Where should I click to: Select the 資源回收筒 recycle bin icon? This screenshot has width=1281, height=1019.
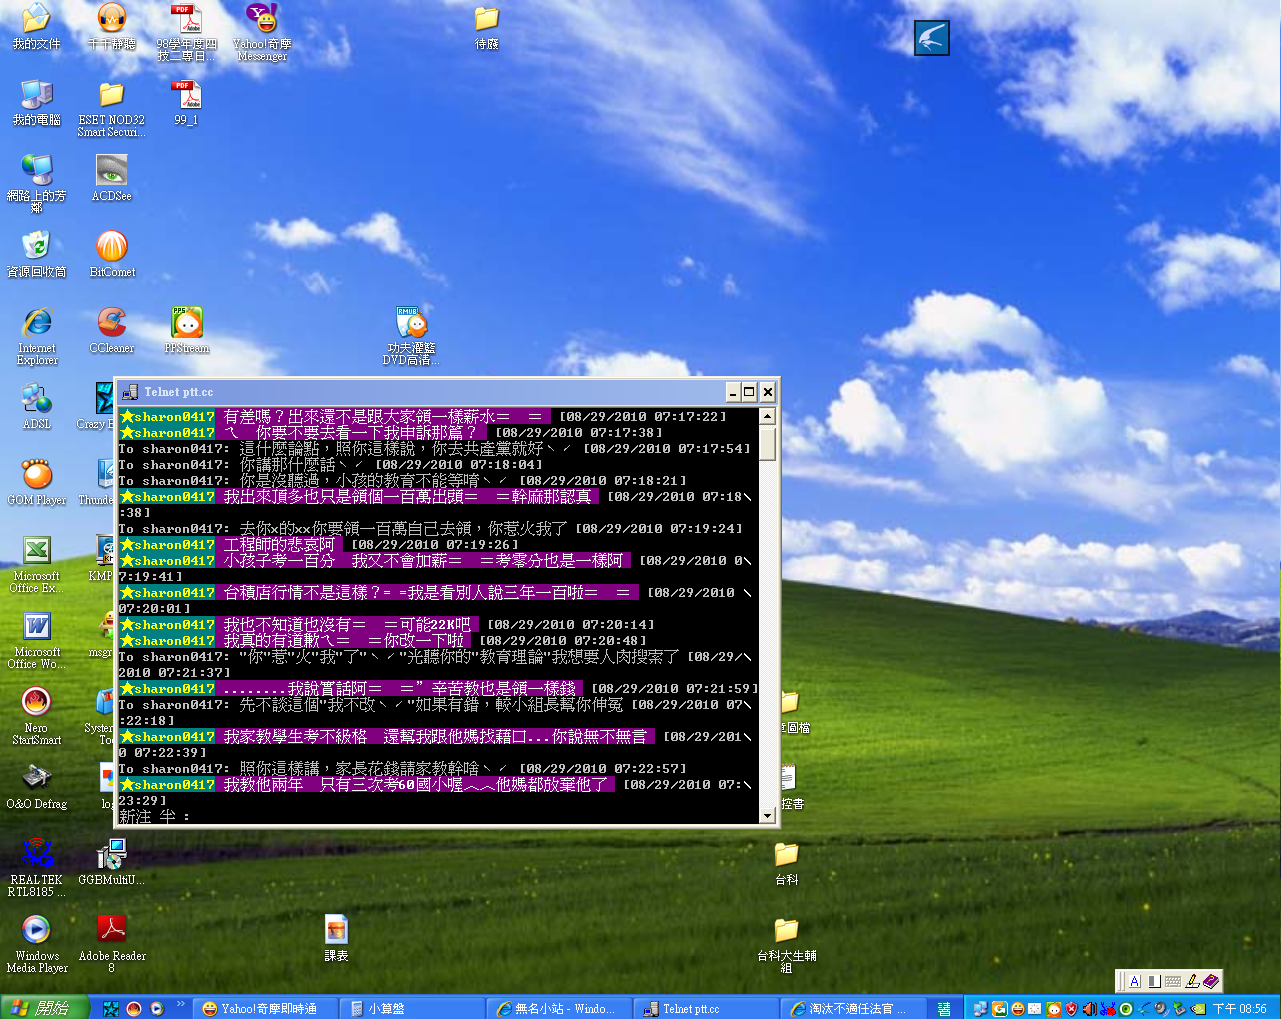click(36, 248)
